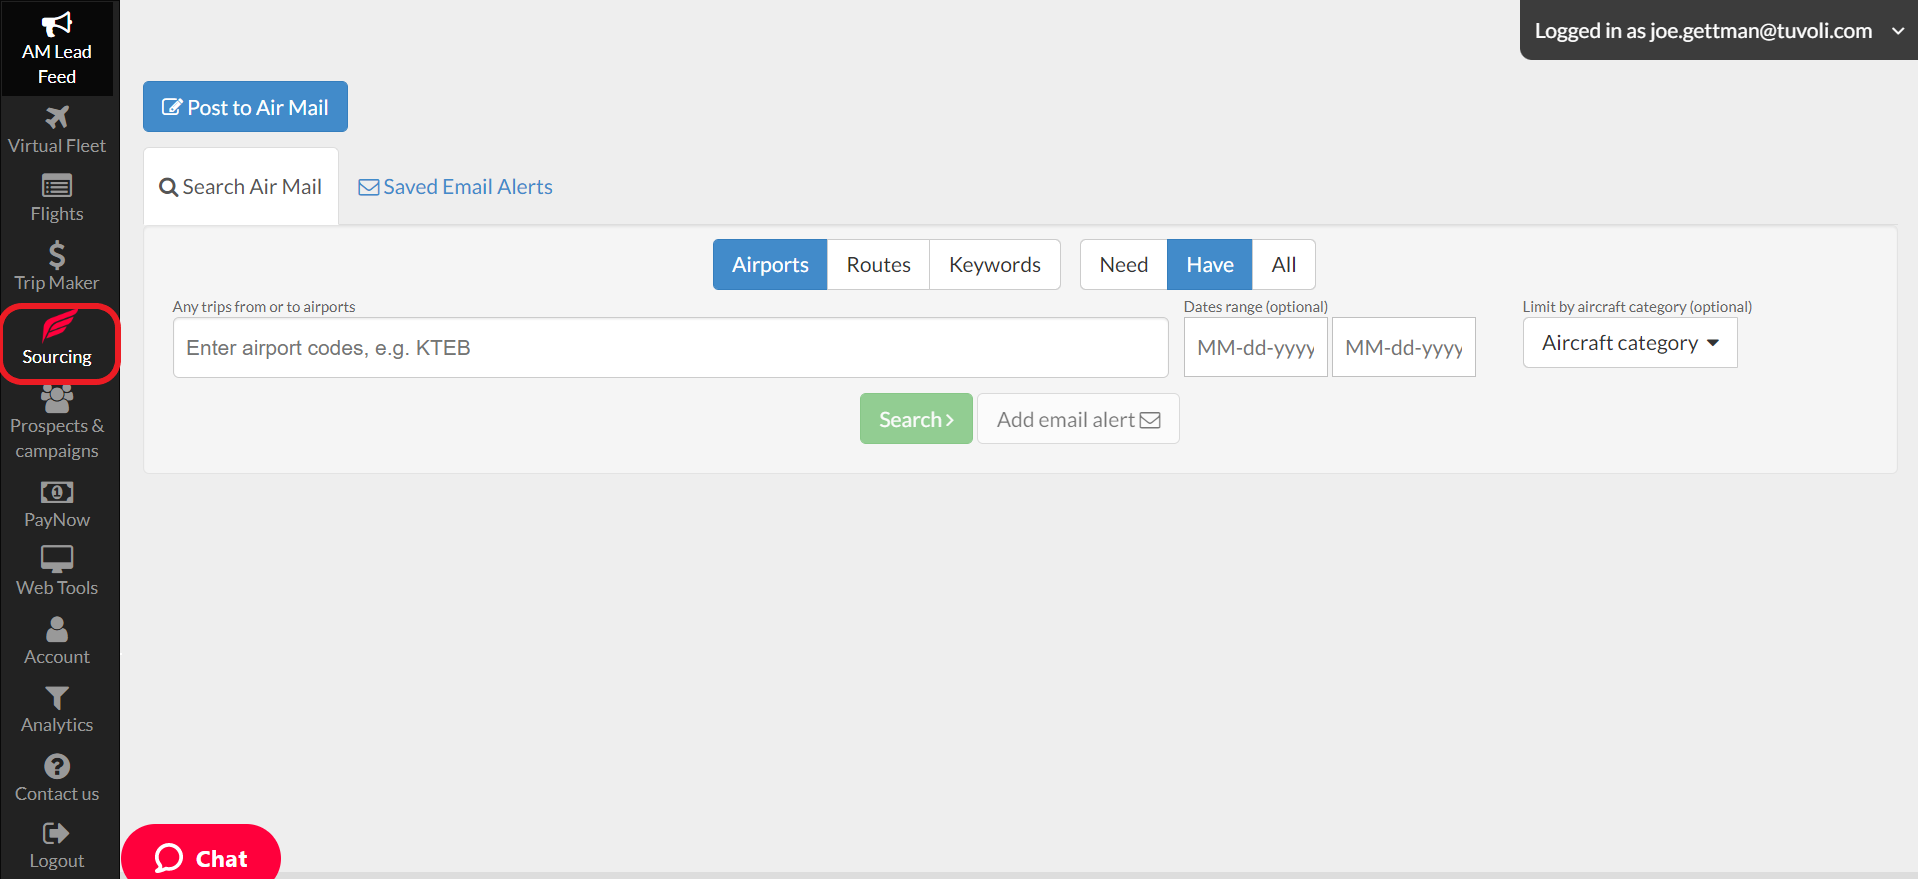The image size is (1918, 879).
Task: Select the Have filter toggle
Action: (1209, 265)
